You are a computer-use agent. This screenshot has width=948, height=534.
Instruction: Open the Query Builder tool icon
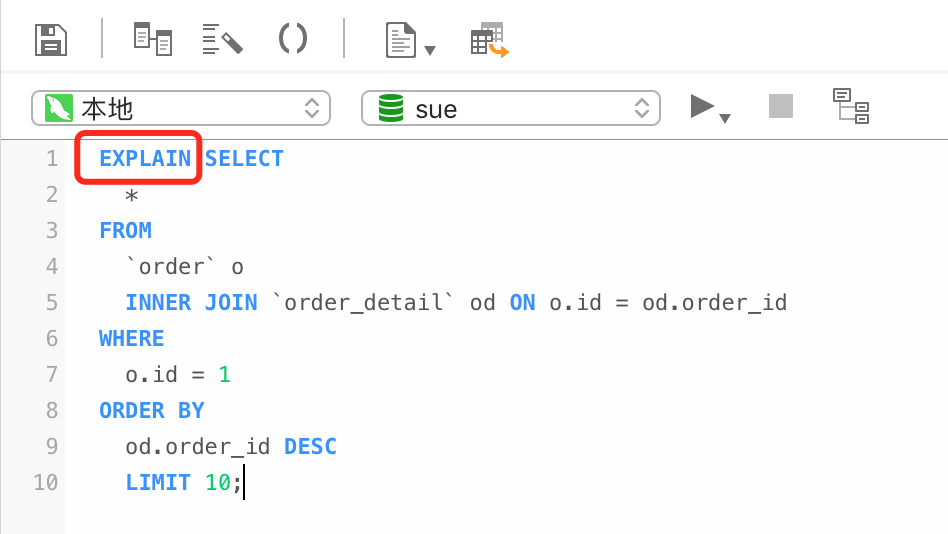153,39
